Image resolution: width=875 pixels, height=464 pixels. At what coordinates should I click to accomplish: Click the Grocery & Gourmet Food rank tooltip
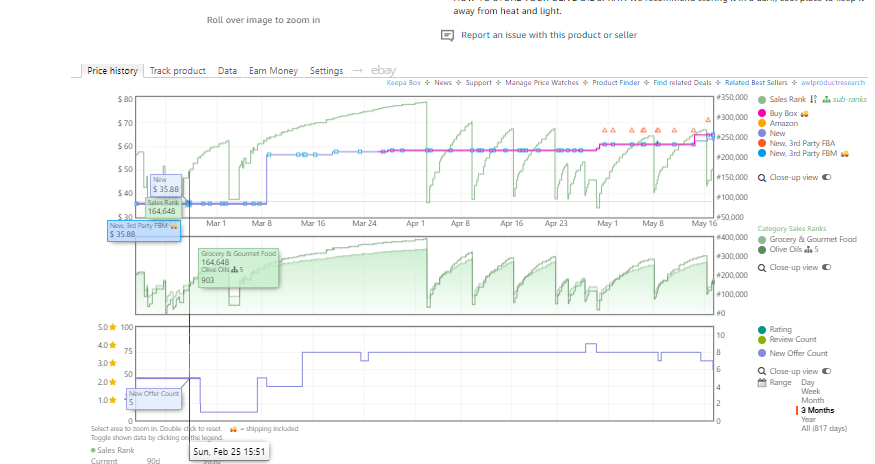click(239, 269)
